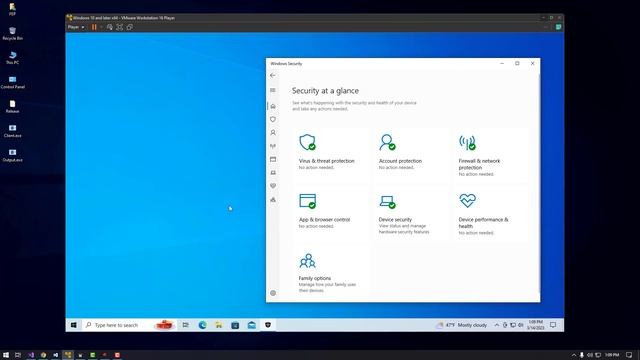The image size is (640, 360).
Task: Open Family options tile
Action: pos(331,272)
